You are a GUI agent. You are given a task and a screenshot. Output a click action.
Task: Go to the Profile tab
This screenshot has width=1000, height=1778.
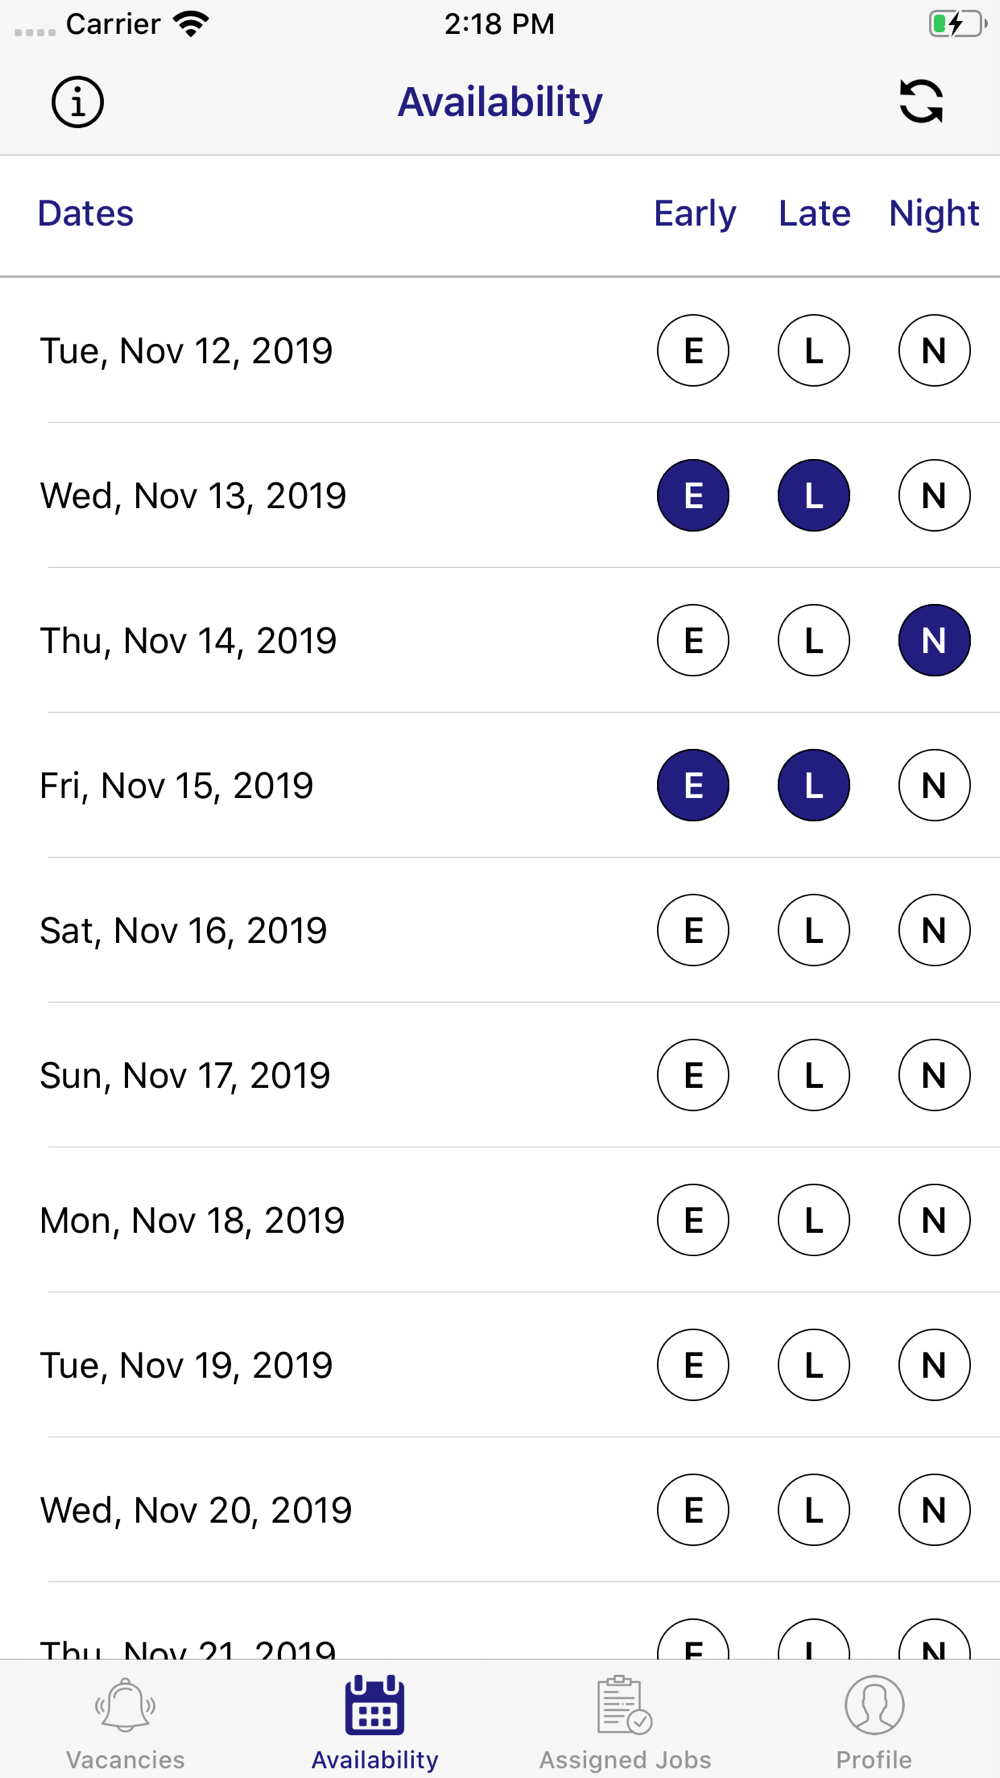tap(874, 1724)
